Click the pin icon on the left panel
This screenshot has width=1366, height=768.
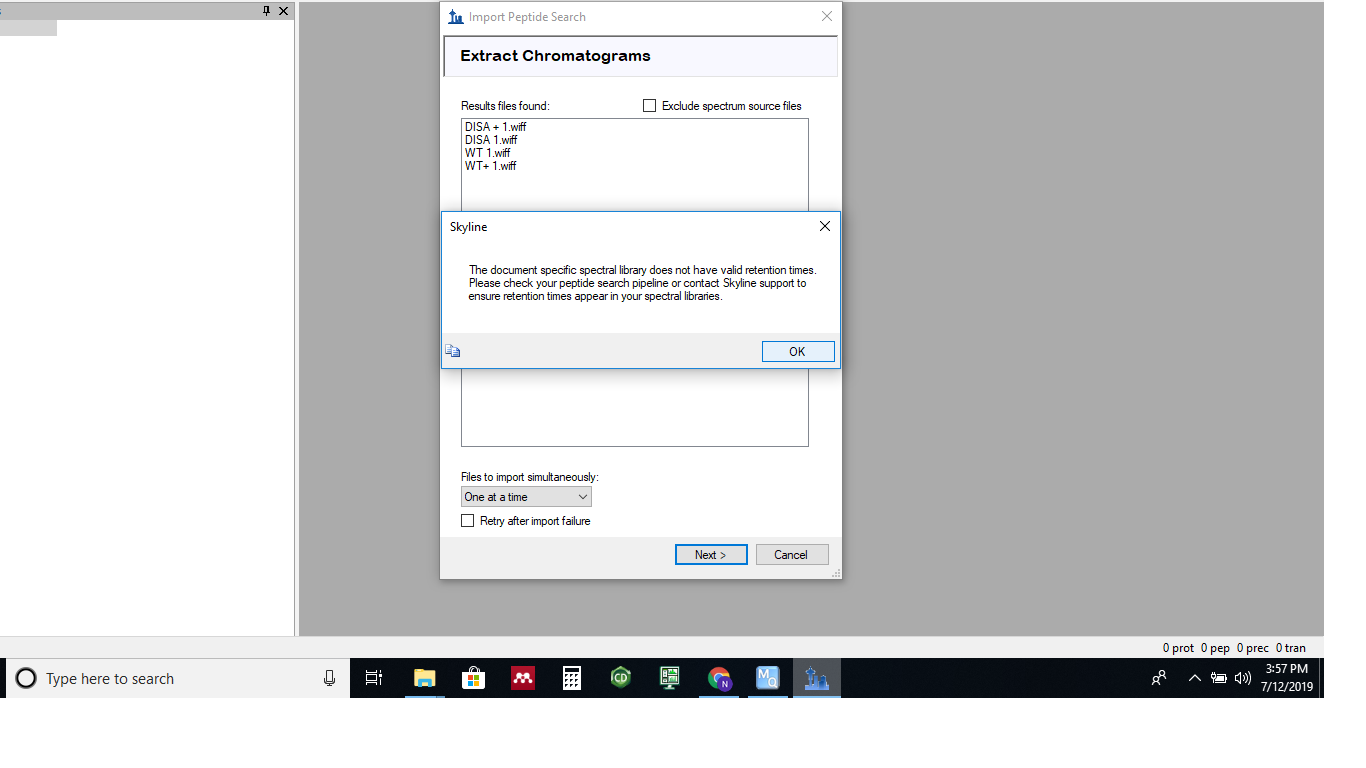pyautogui.click(x=266, y=11)
